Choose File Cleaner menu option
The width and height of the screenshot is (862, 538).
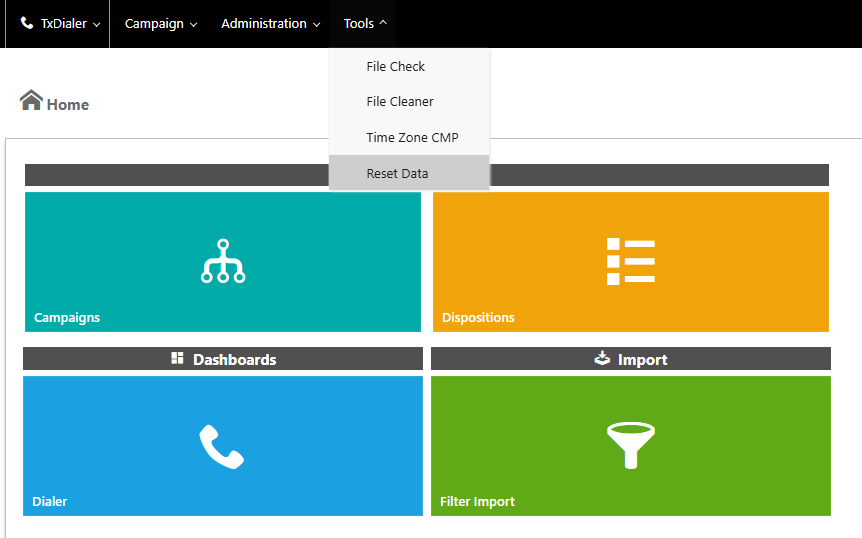(x=400, y=102)
